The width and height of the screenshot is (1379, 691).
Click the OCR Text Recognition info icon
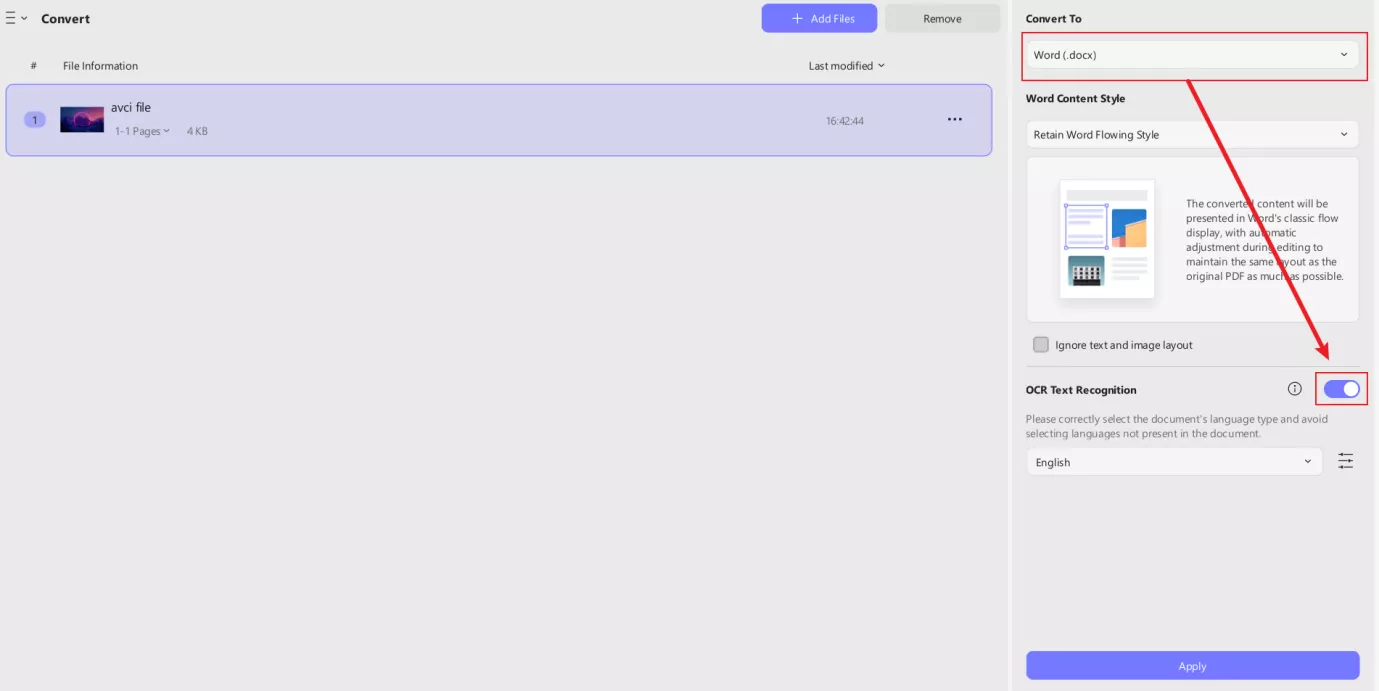1294,389
